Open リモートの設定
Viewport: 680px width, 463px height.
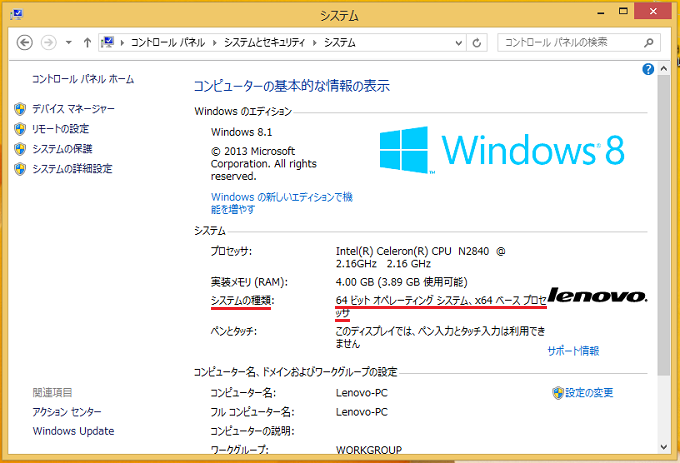[60, 128]
